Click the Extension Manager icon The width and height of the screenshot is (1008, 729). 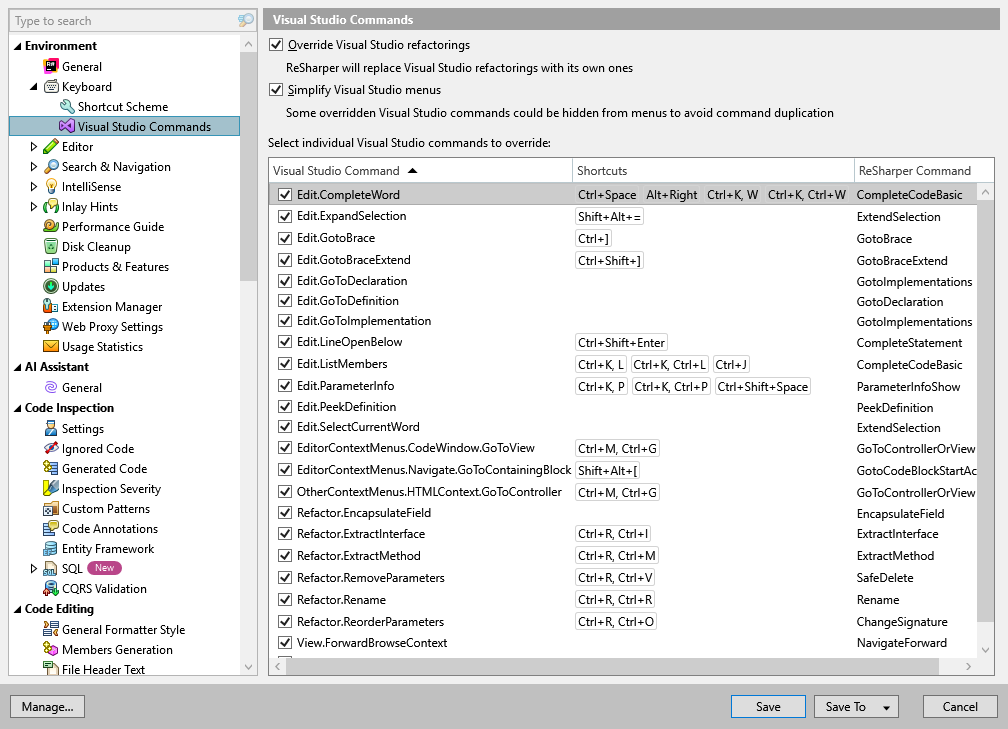pos(49,306)
